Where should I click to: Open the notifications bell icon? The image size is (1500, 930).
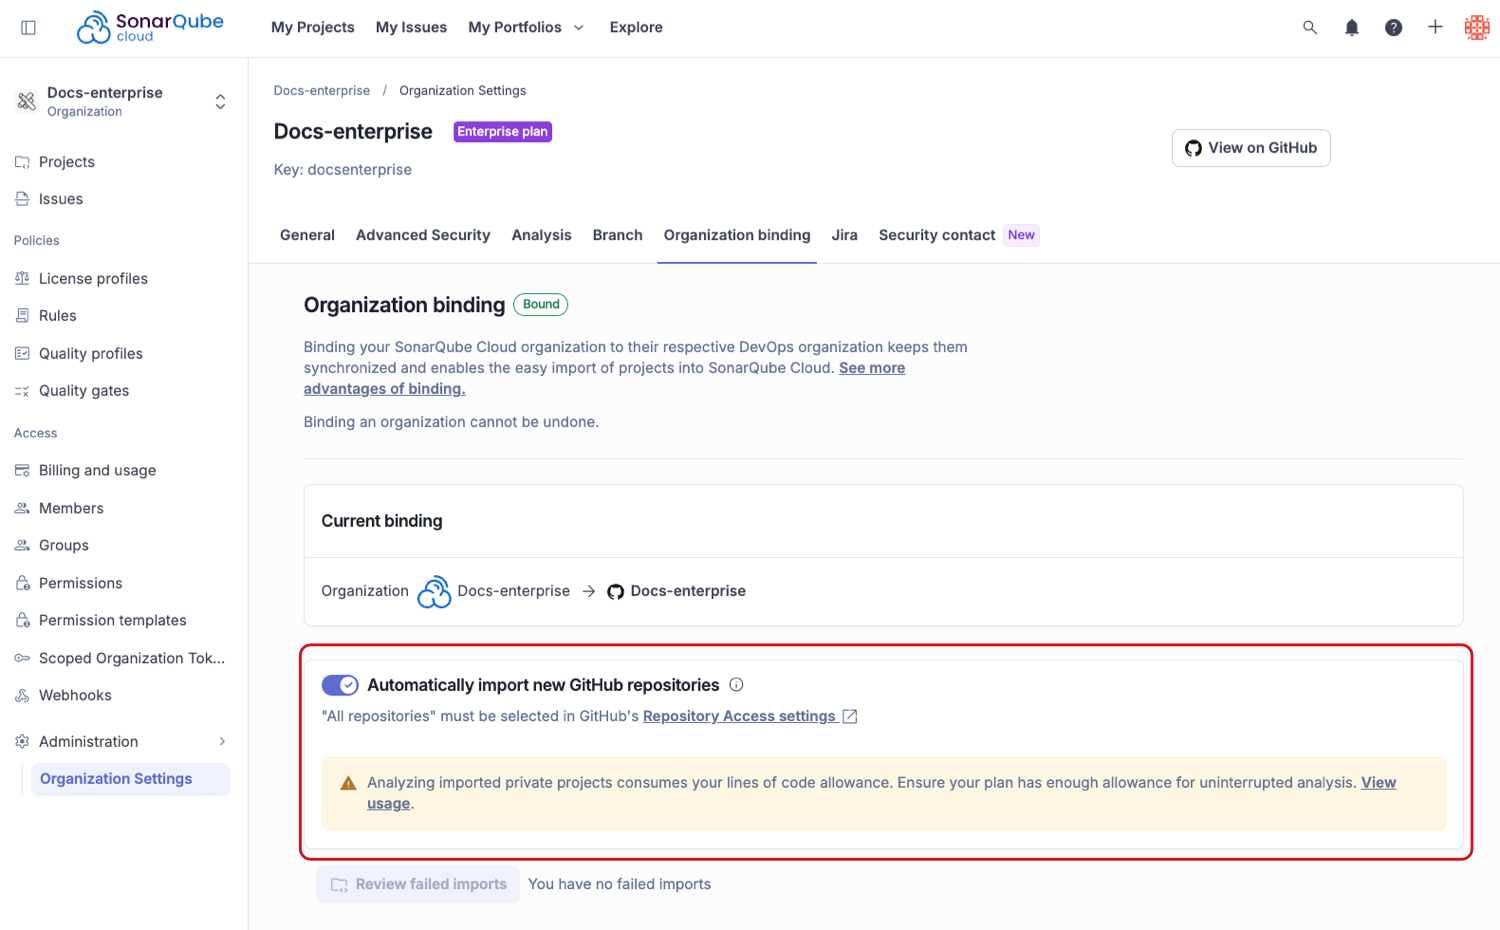point(1352,28)
